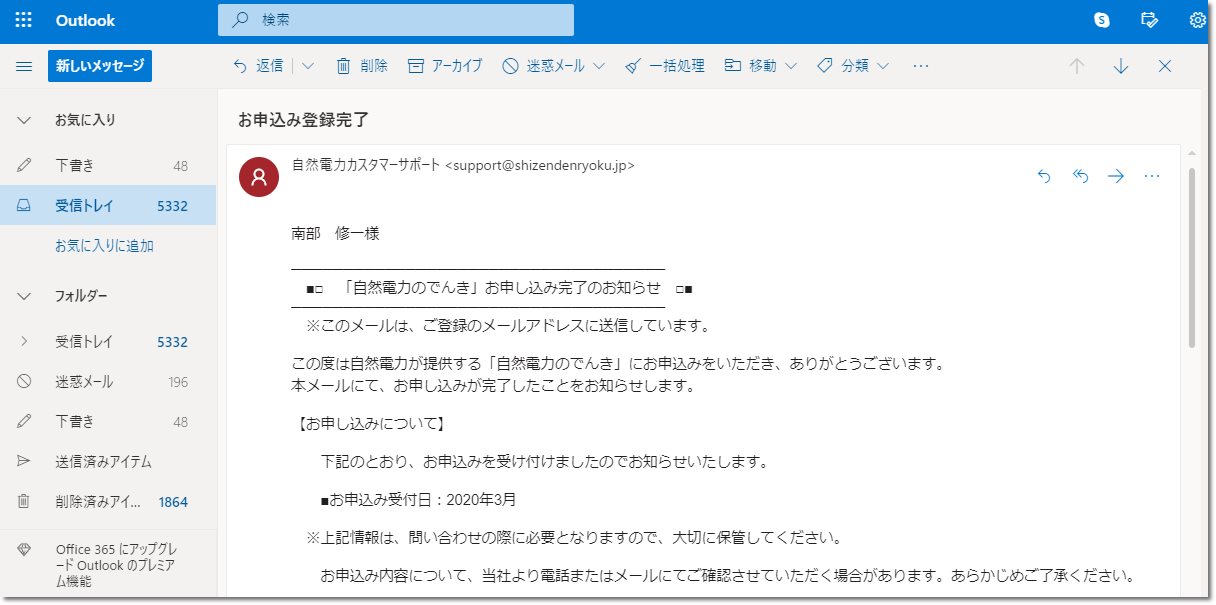Open the 迷惑メール folder

[108, 382]
